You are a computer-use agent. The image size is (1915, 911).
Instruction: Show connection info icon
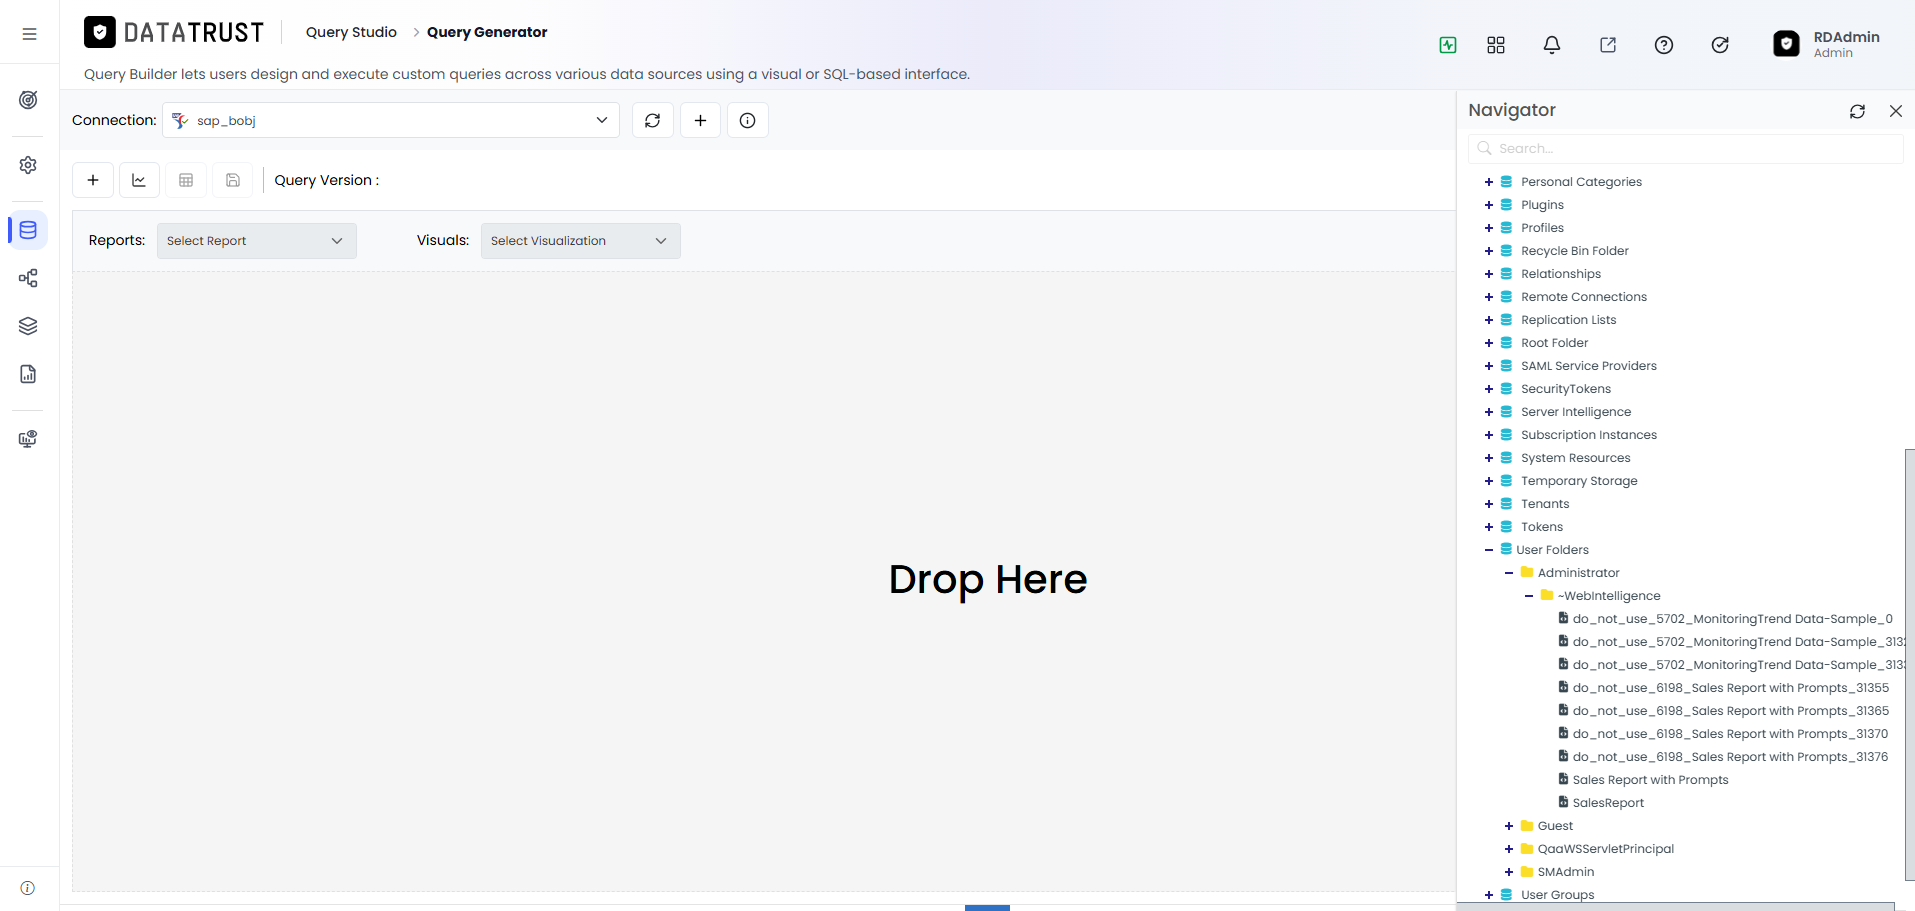pyautogui.click(x=748, y=120)
